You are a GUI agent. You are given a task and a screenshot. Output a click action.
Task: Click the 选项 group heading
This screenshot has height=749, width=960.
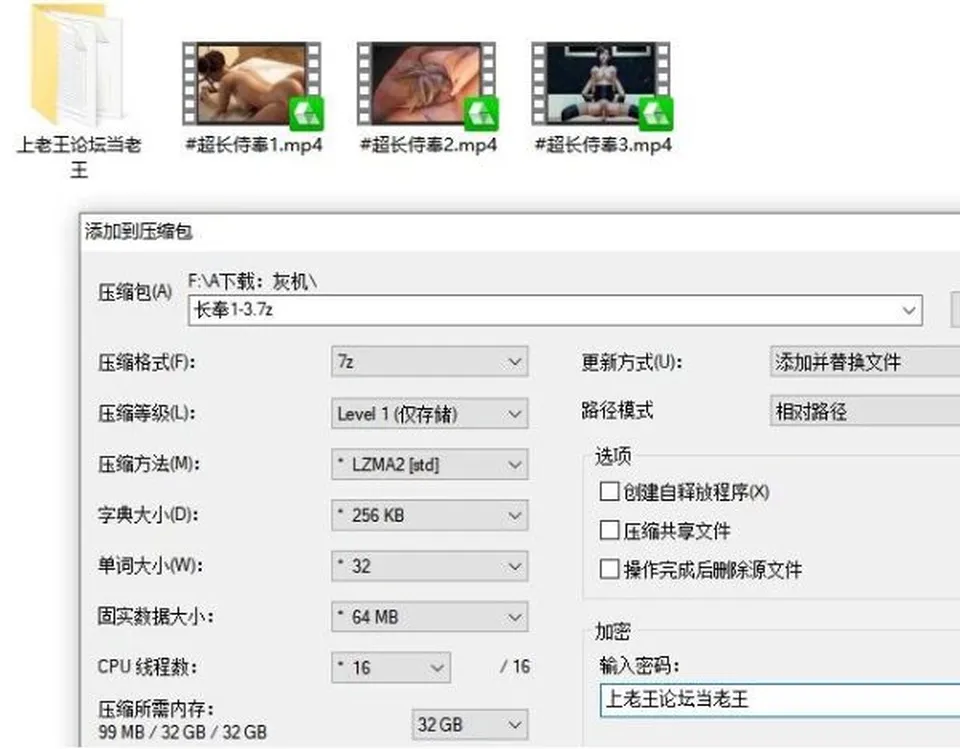(x=613, y=456)
